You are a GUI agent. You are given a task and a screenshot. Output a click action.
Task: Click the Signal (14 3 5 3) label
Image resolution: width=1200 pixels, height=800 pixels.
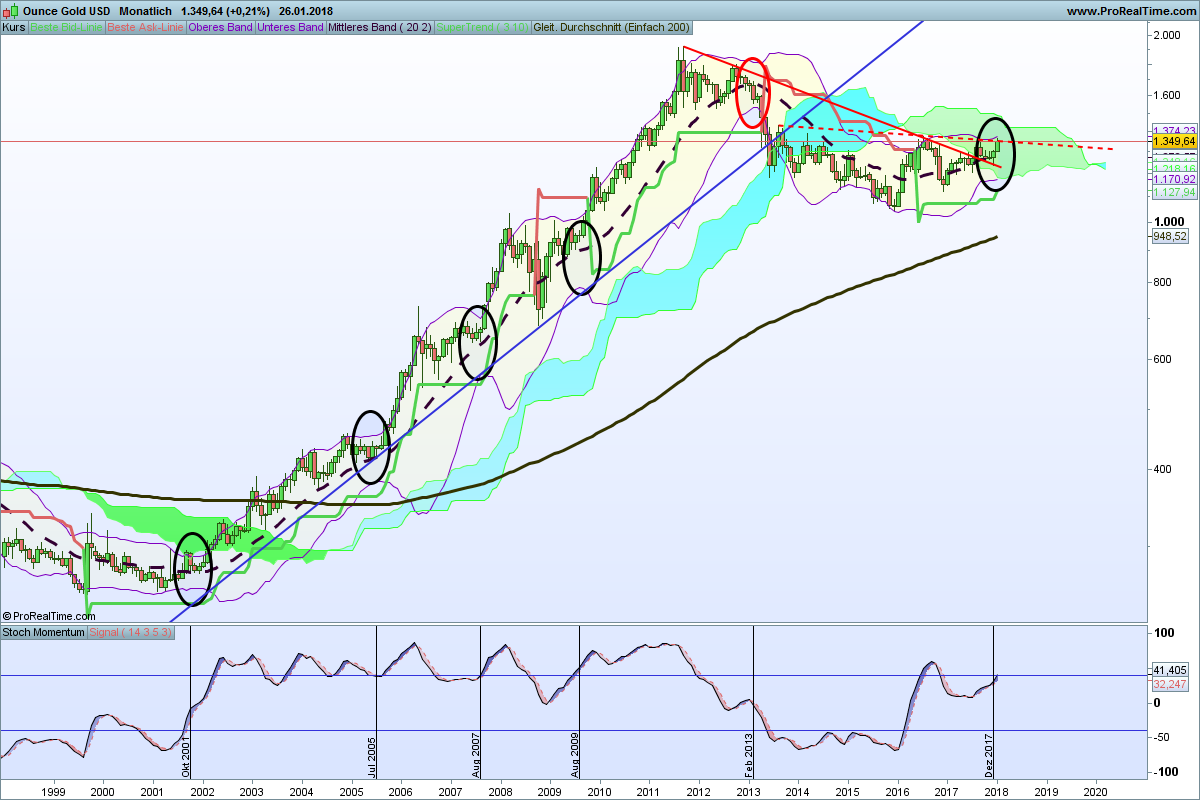point(132,632)
